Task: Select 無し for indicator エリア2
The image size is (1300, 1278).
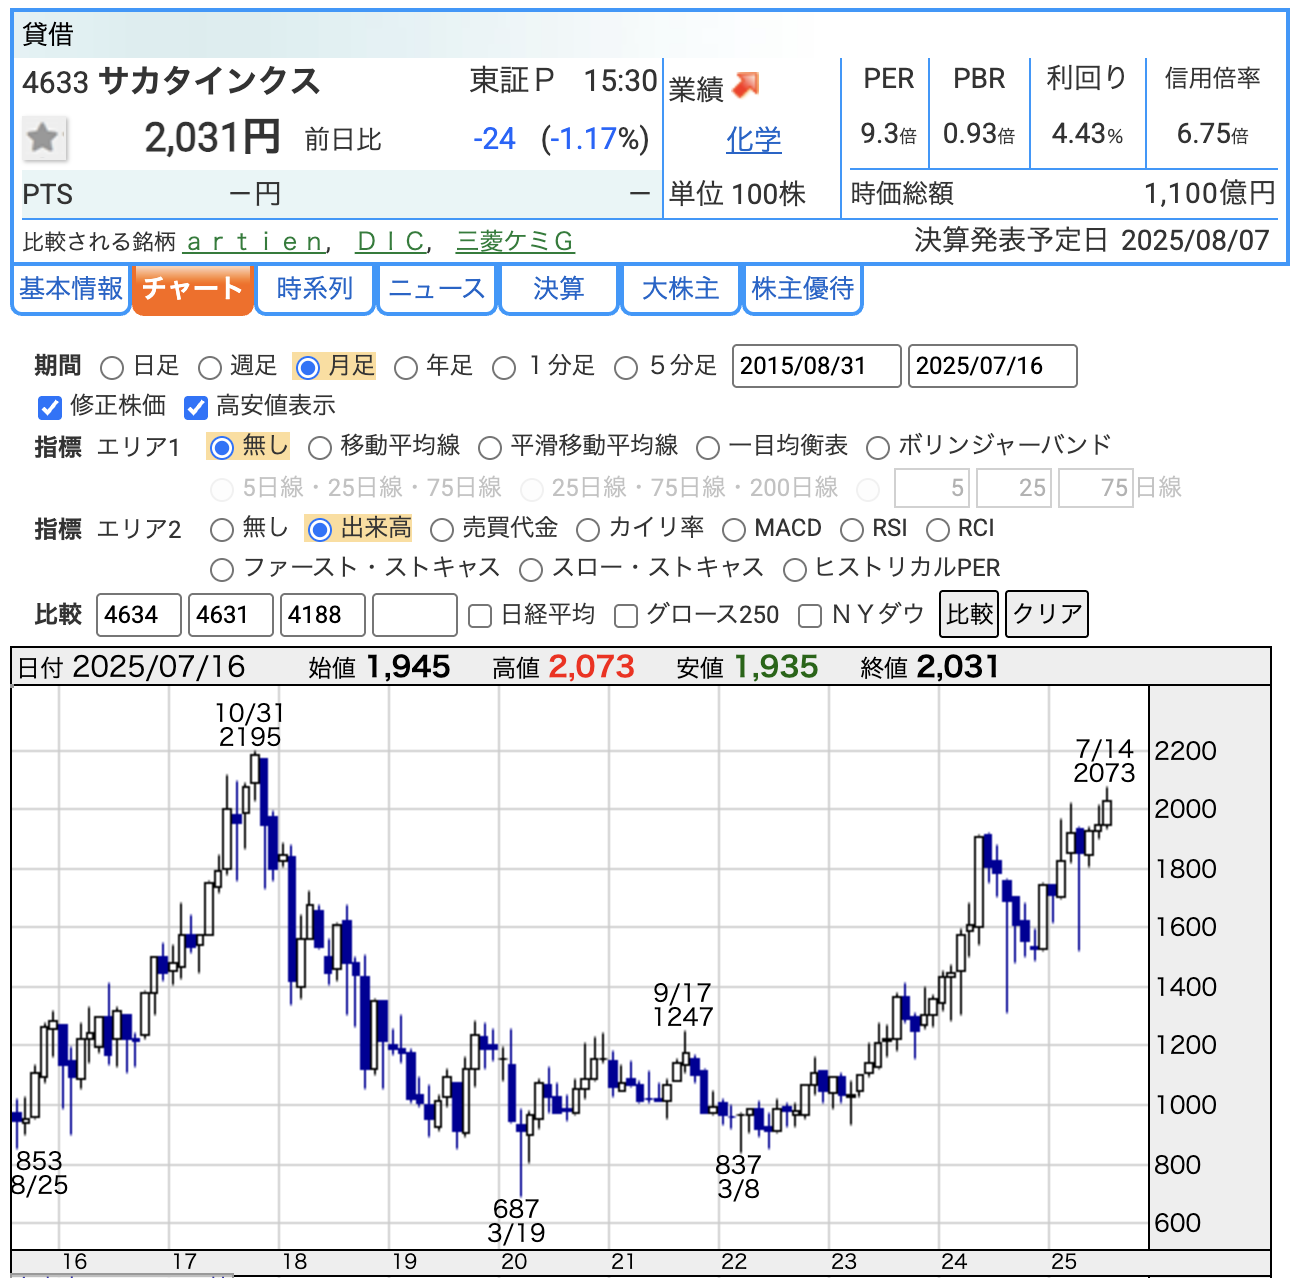Action: pyautogui.click(x=222, y=530)
